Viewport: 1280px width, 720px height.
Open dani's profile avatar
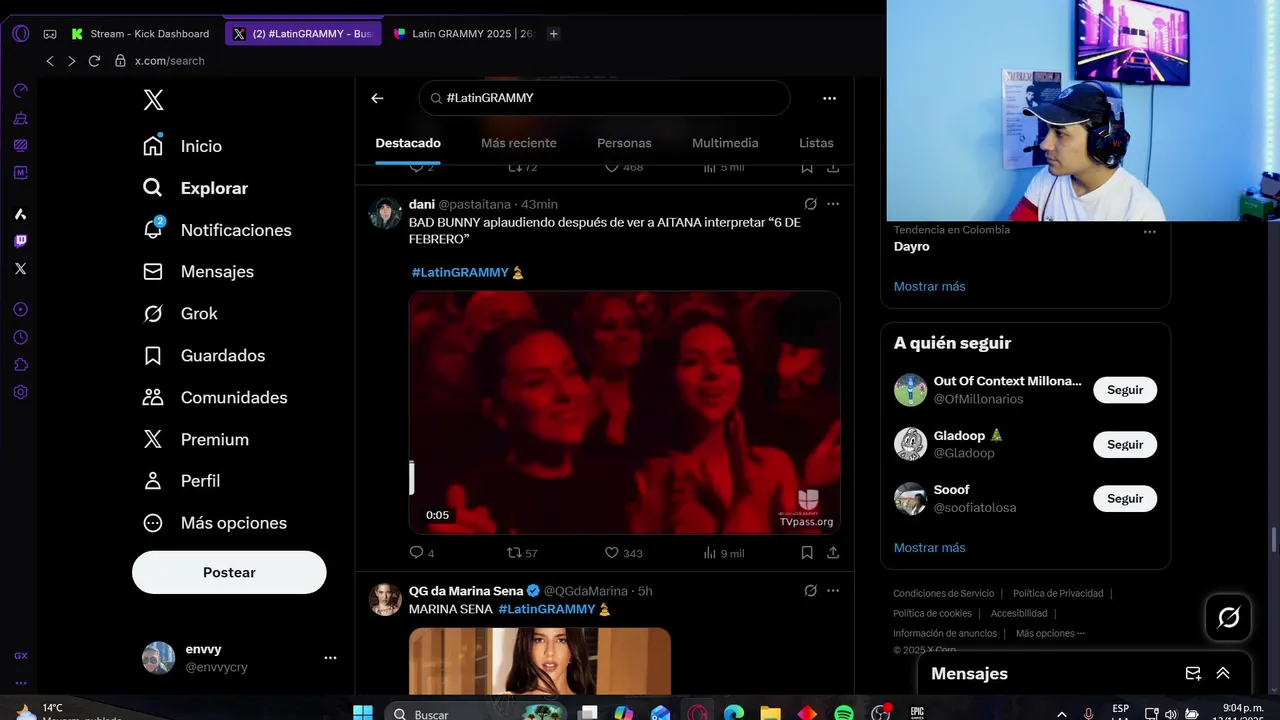(385, 213)
